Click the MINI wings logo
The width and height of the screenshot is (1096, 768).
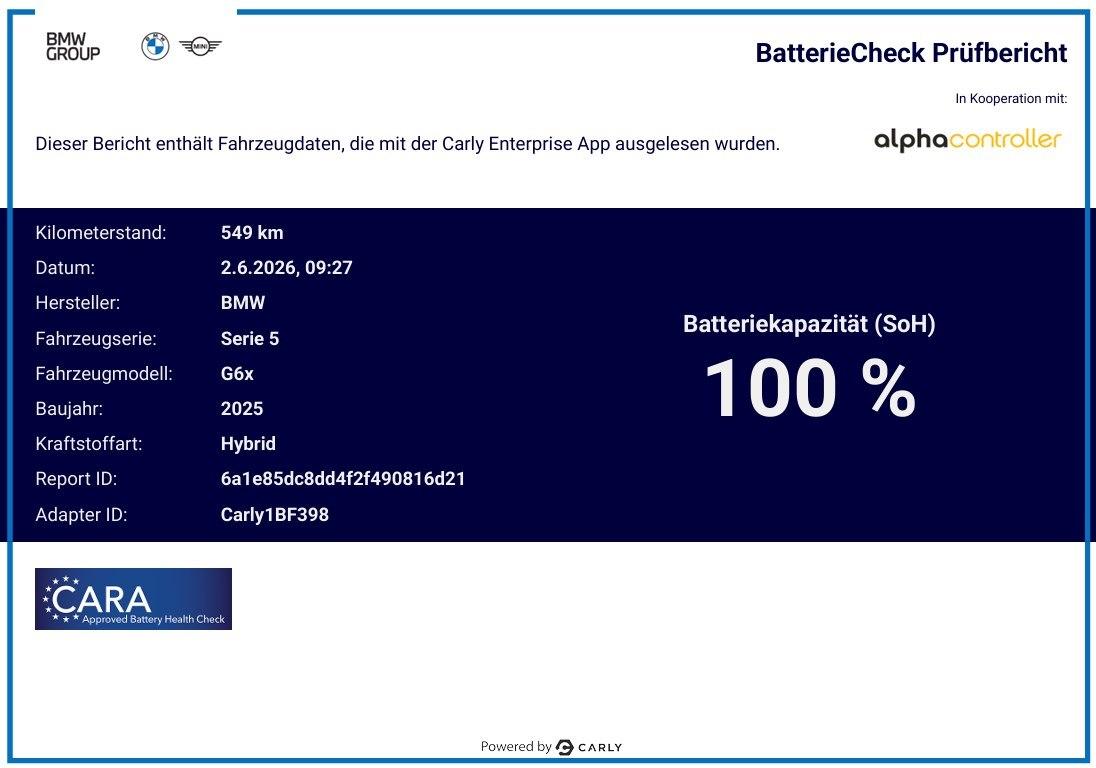(200, 47)
